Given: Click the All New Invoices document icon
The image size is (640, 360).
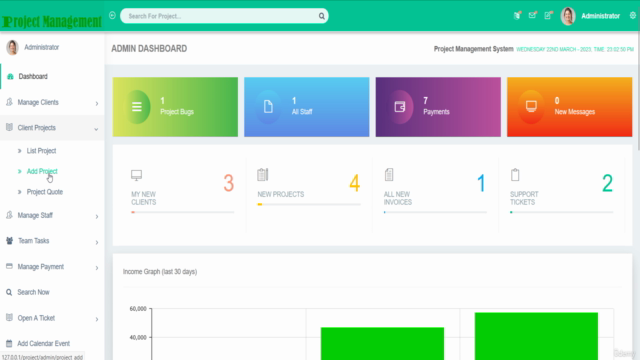Looking at the screenshot, I should pyautogui.click(x=389, y=175).
